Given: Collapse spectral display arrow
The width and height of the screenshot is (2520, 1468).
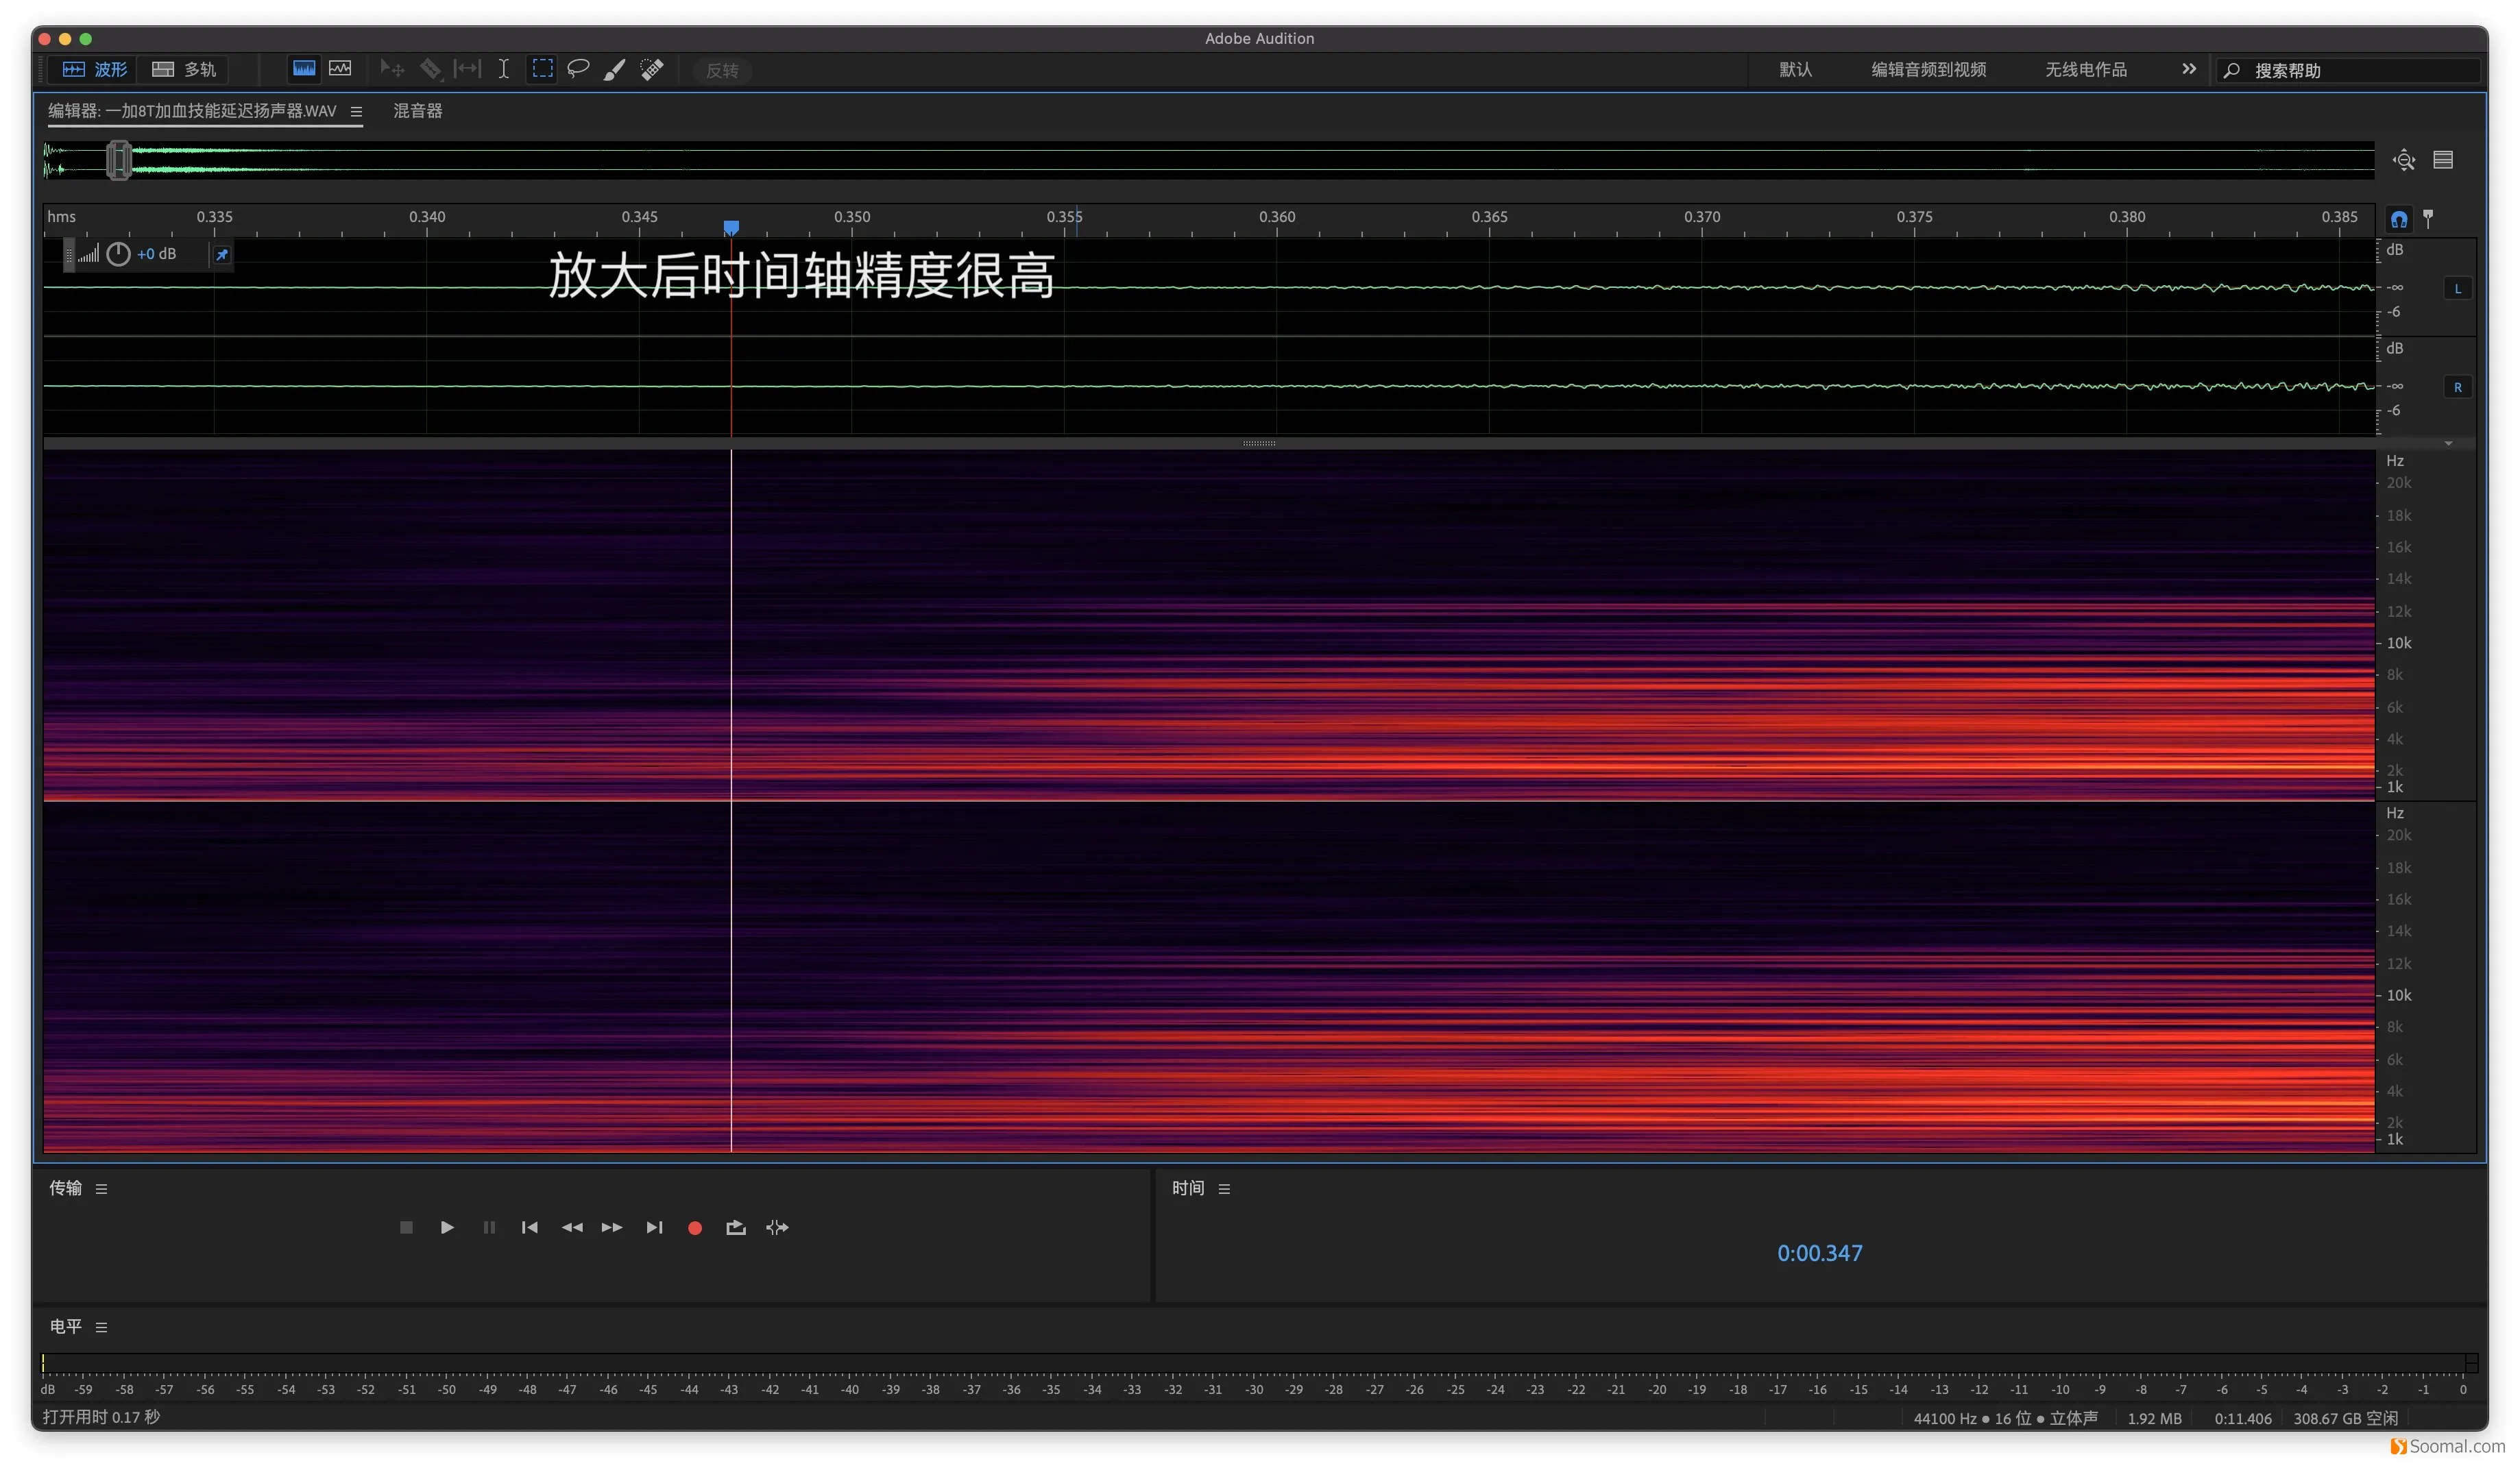Looking at the screenshot, I should point(2448,443).
